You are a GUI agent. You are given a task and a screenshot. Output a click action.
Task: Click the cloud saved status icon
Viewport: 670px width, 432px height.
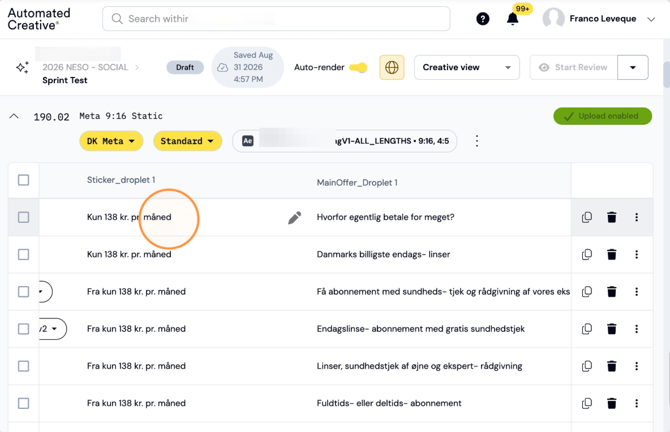[x=223, y=67]
